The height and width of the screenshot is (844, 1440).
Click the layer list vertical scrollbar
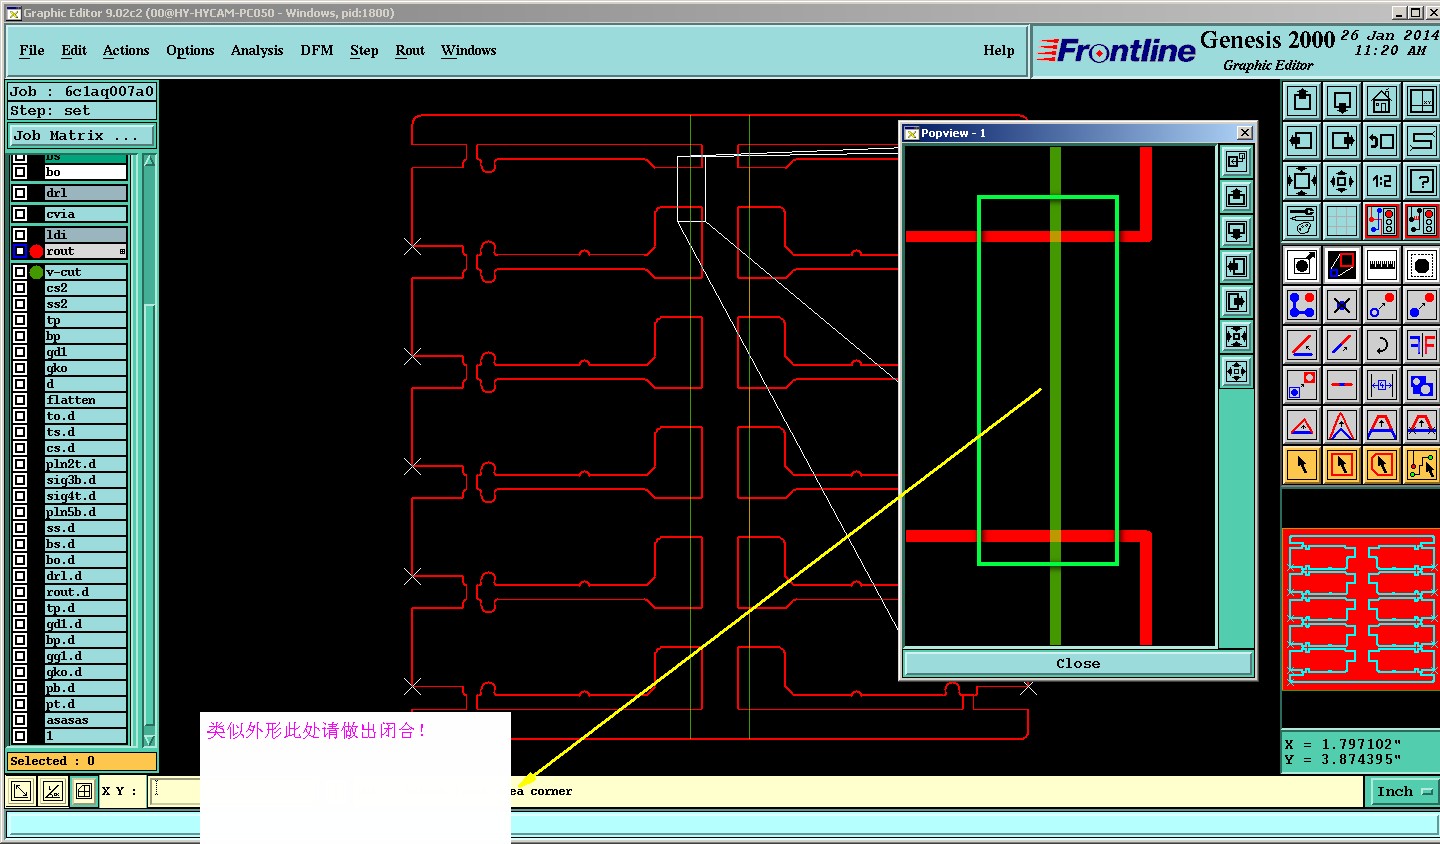[x=150, y=450]
